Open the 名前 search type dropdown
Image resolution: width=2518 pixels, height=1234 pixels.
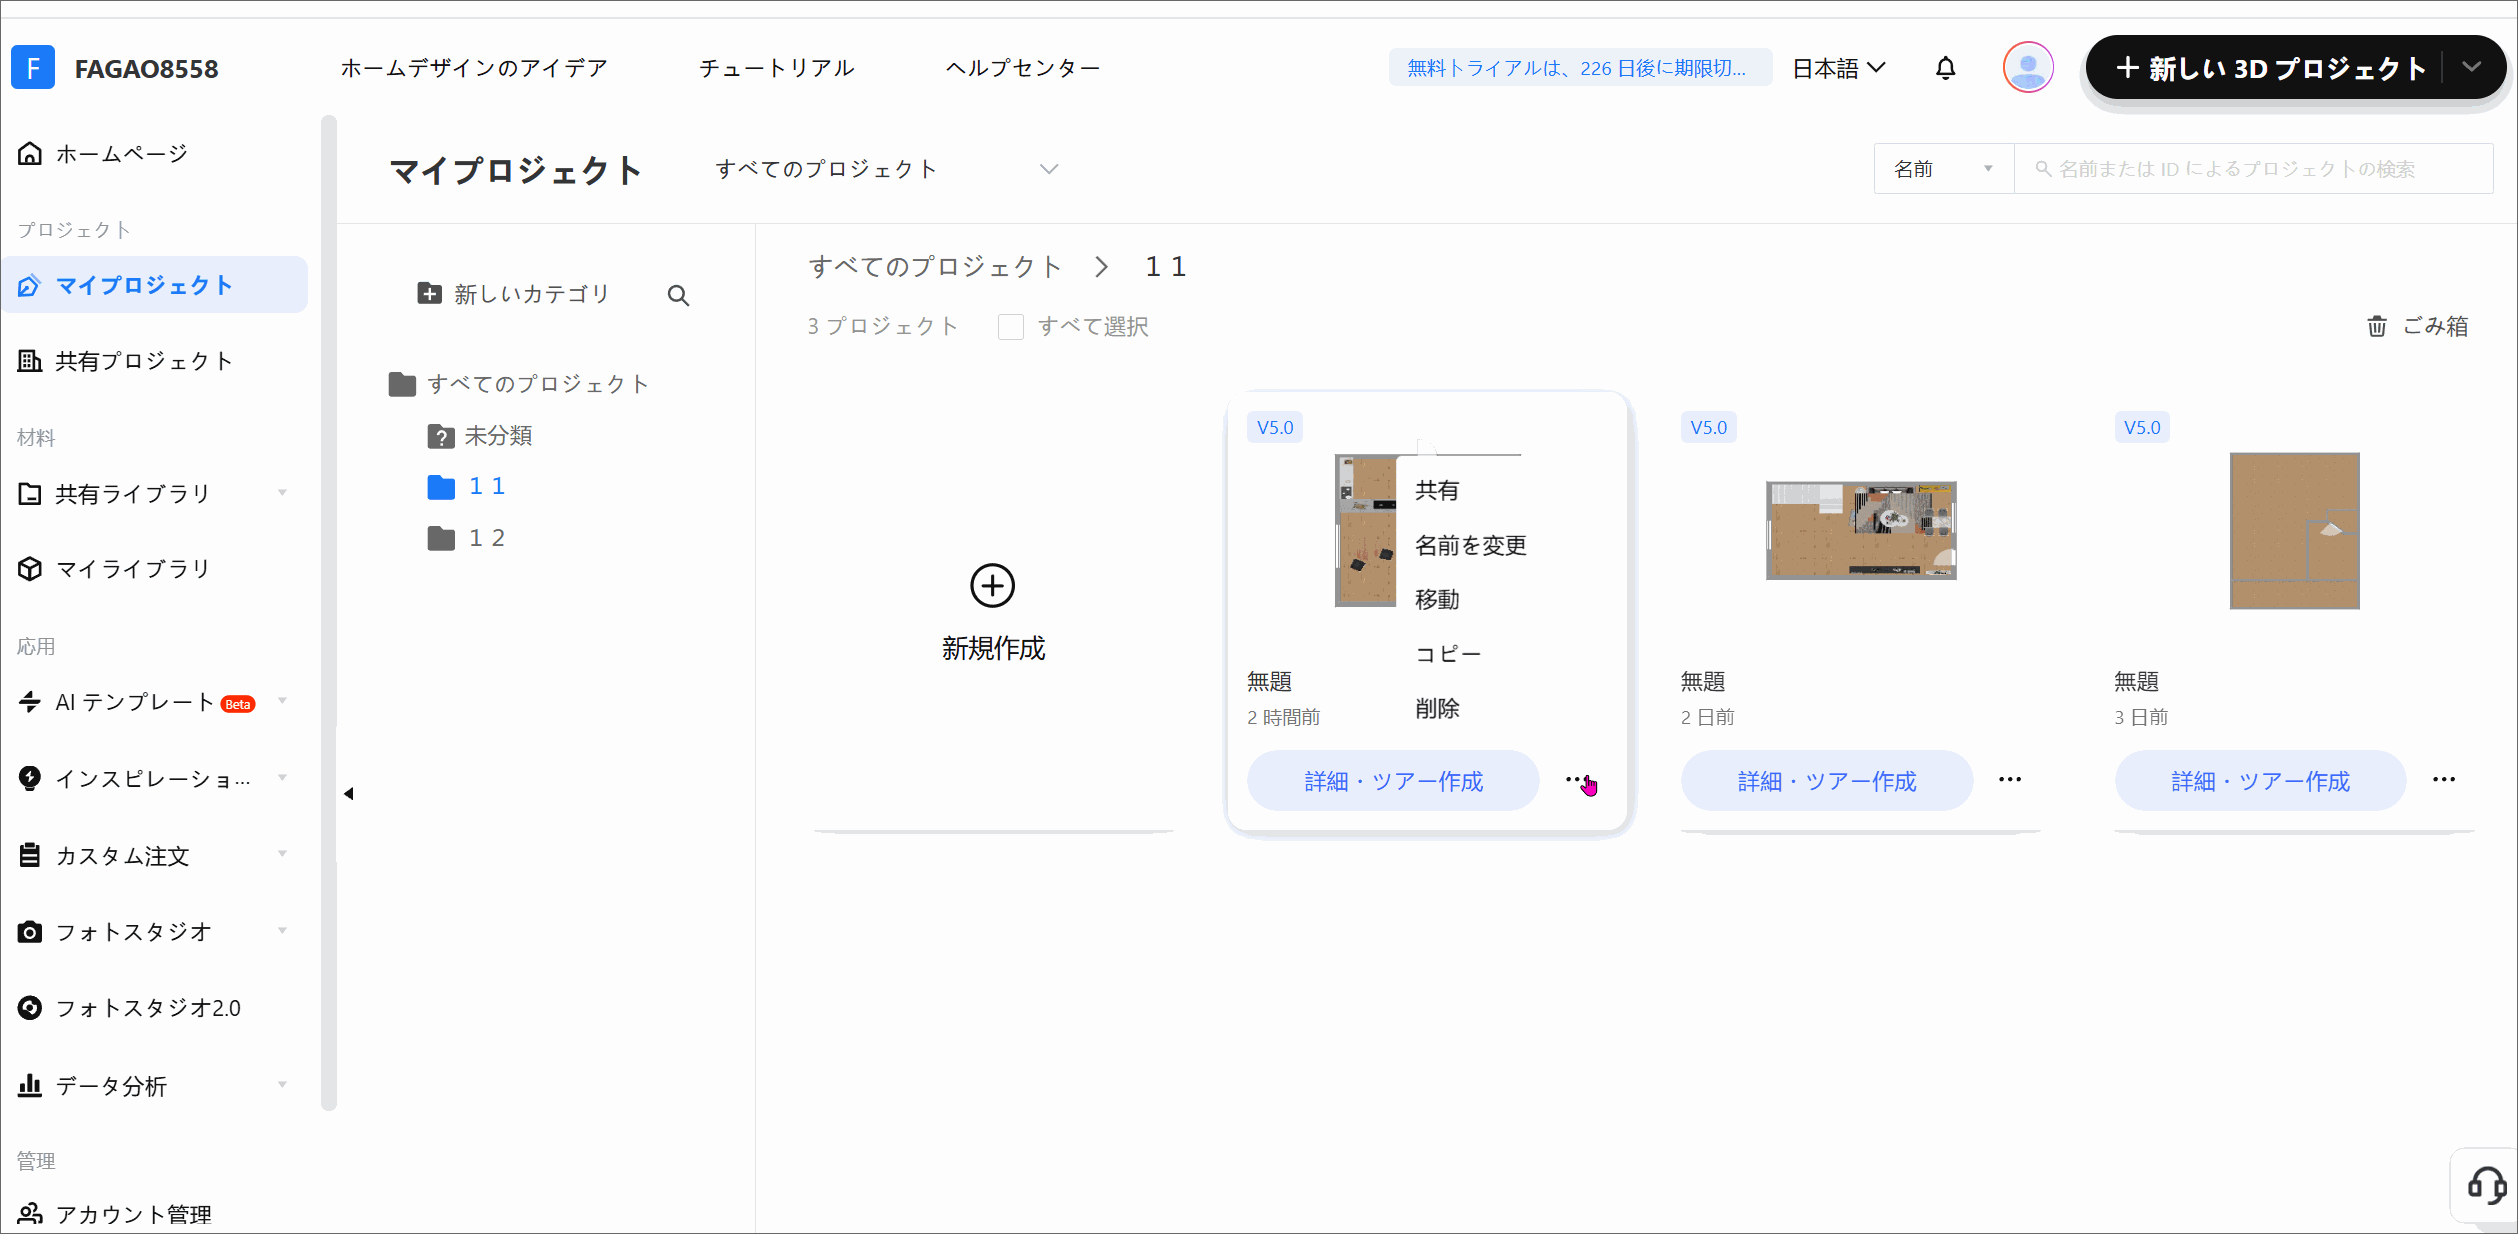tap(1943, 169)
